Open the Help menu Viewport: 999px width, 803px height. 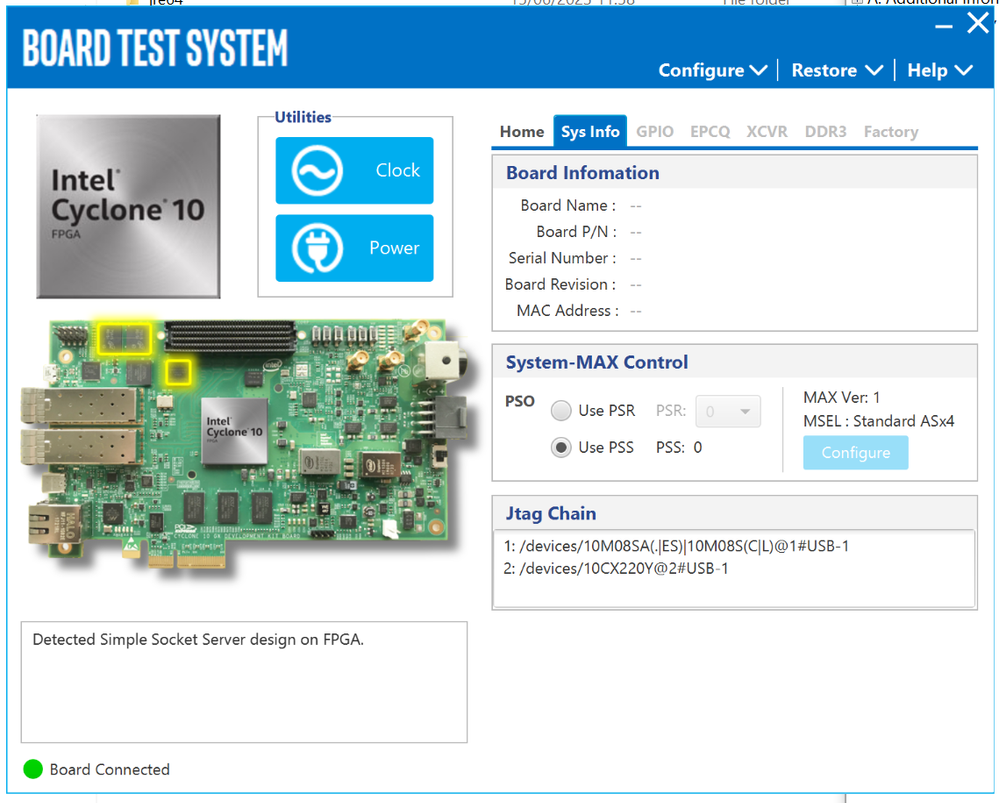pos(940,70)
